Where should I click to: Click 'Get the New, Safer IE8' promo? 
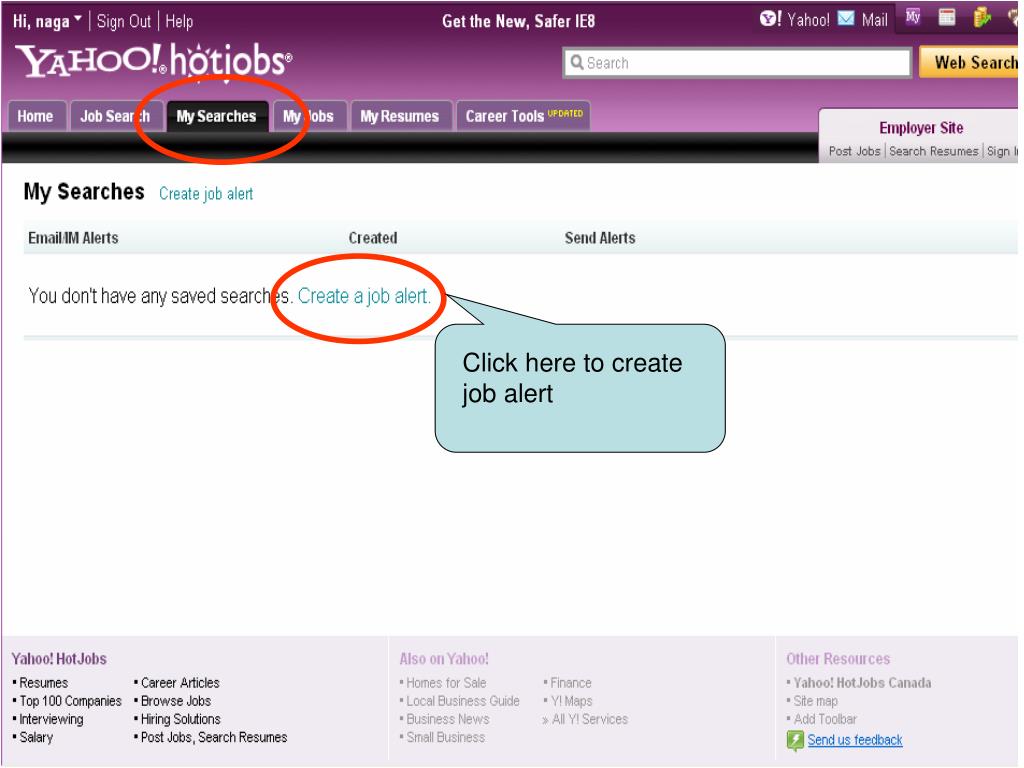point(519,22)
